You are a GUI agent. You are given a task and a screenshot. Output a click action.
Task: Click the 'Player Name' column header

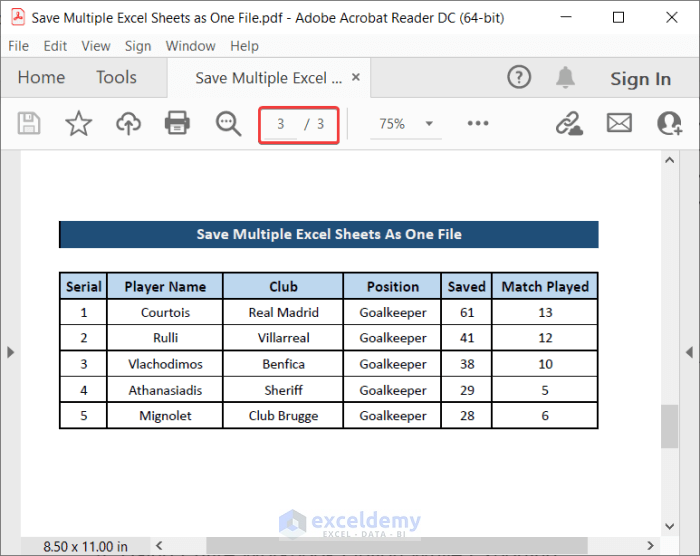pos(165,286)
